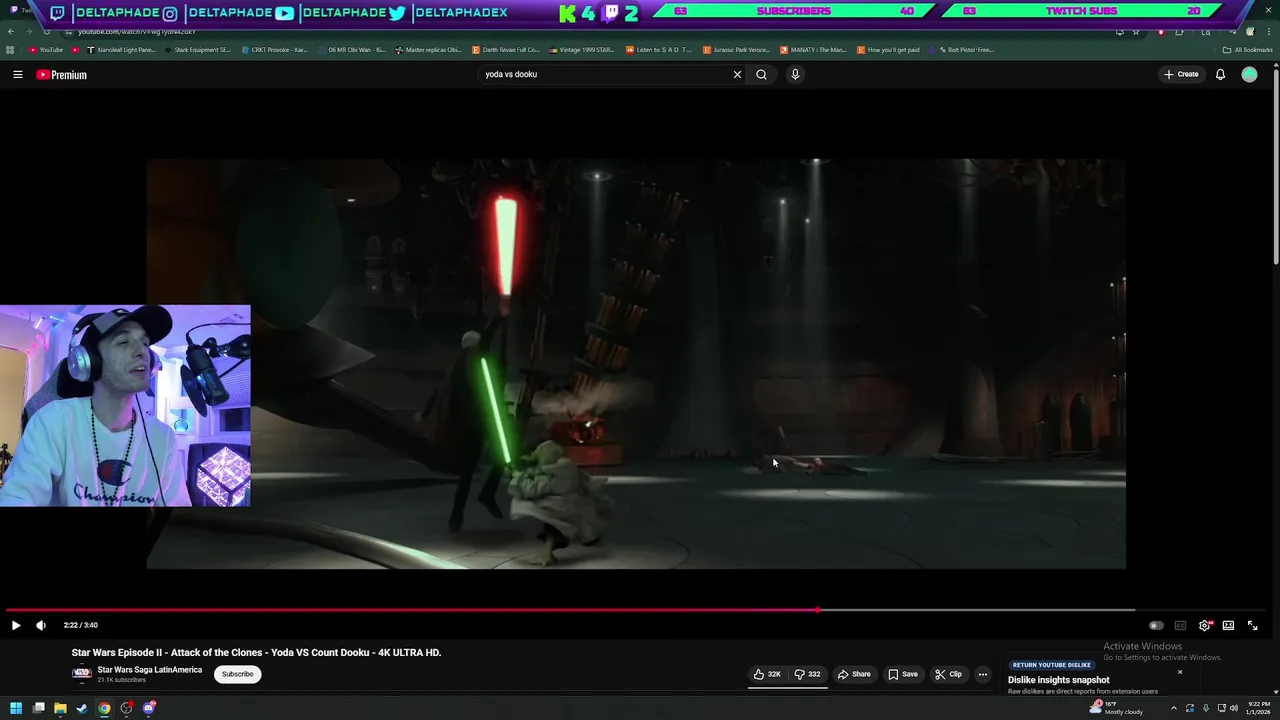1280x720 pixels.
Task: Open the more actions three-dot menu
Action: coord(982,674)
